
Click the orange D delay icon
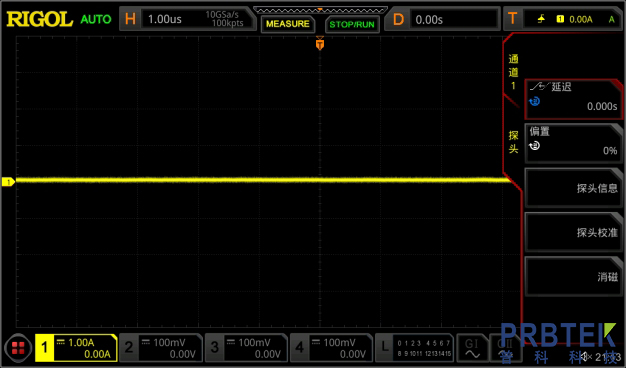pyautogui.click(x=398, y=19)
